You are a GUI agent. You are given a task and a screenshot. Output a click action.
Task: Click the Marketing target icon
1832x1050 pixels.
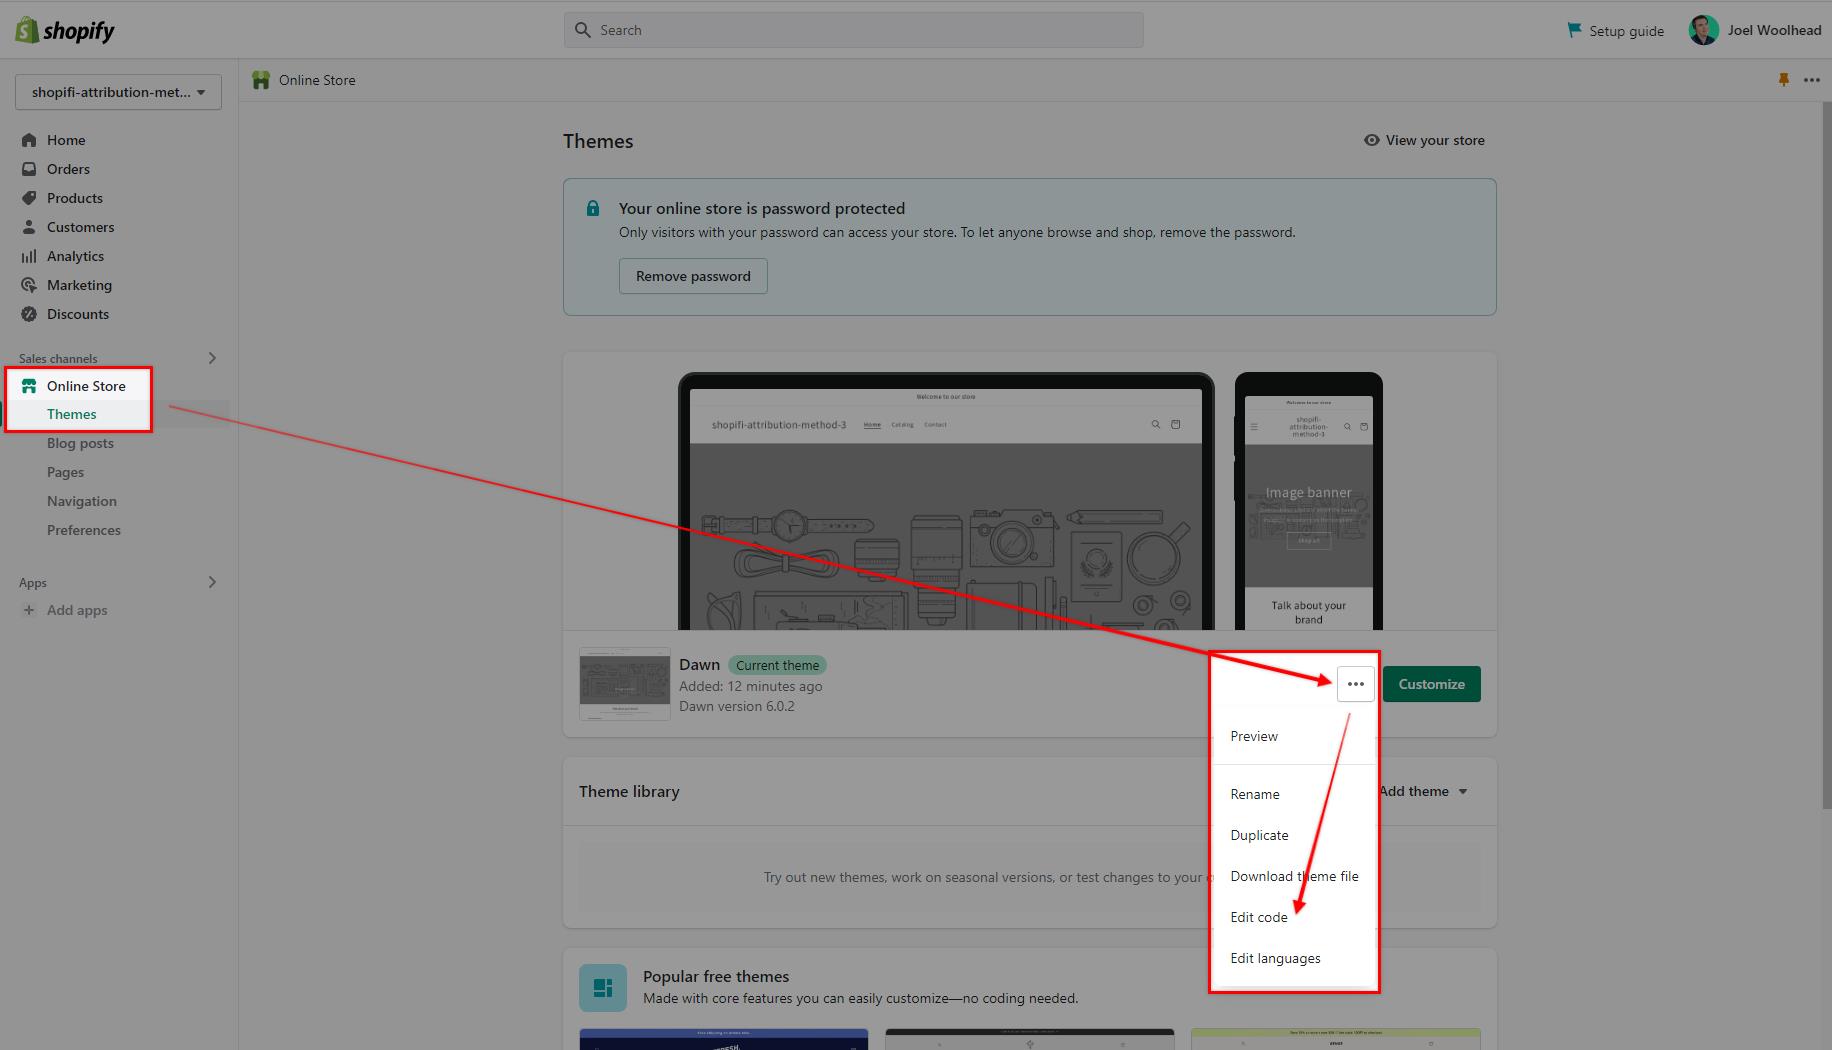coord(29,285)
